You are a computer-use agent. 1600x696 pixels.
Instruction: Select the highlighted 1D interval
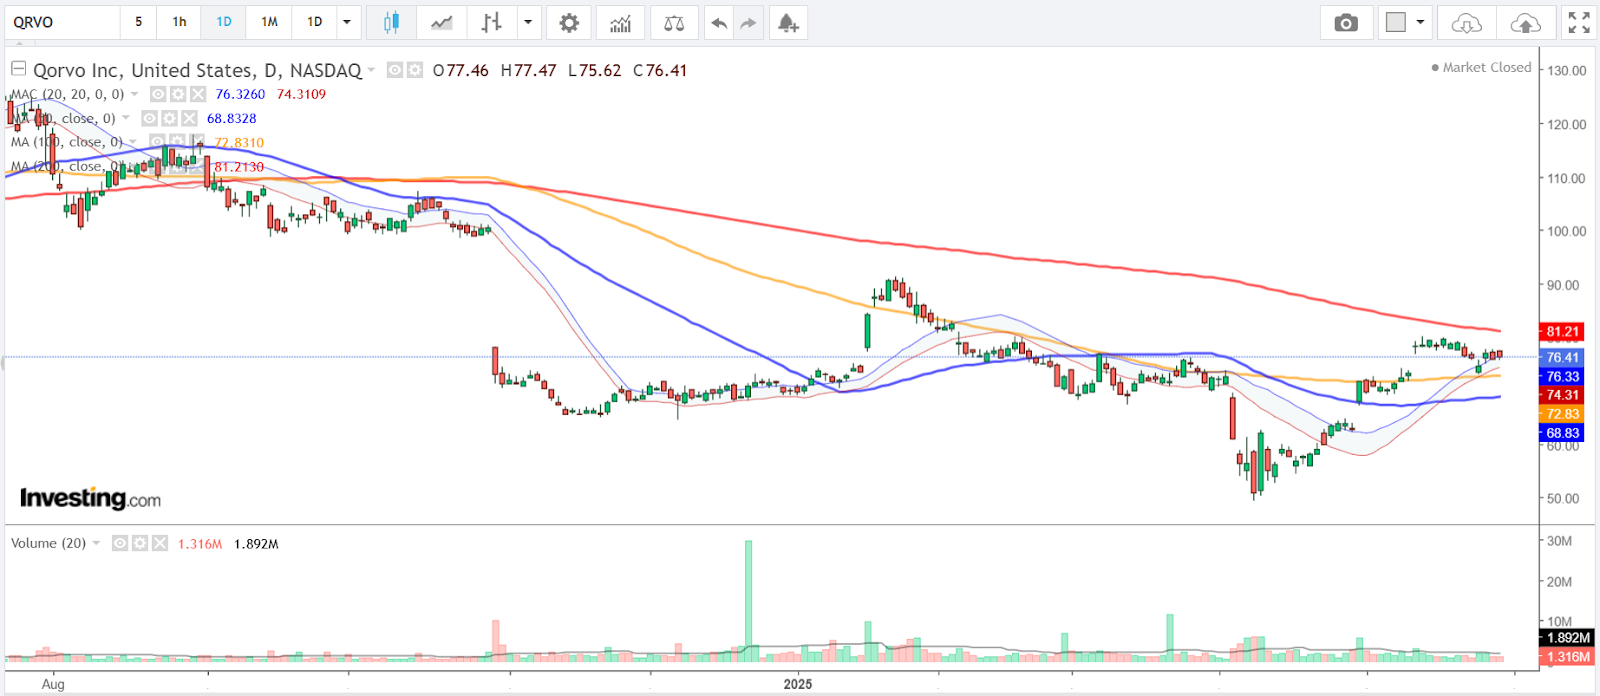pos(224,22)
